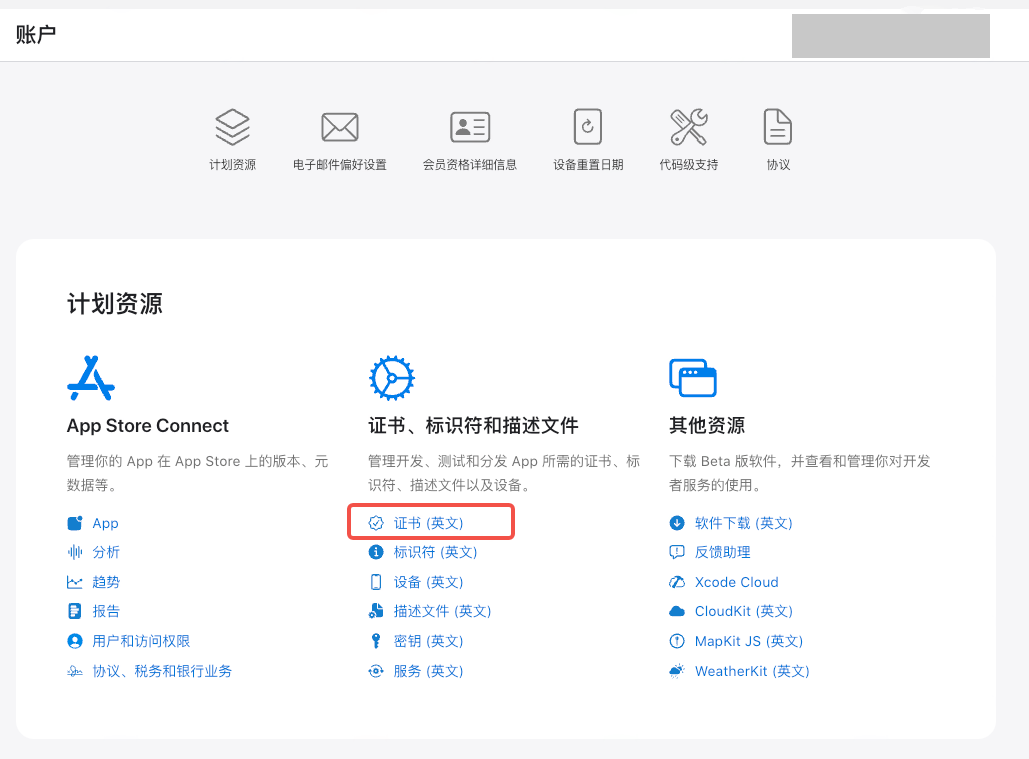Open the 计划资源 layers icon
The height and width of the screenshot is (759, 1029).
[x=232, y=127]
